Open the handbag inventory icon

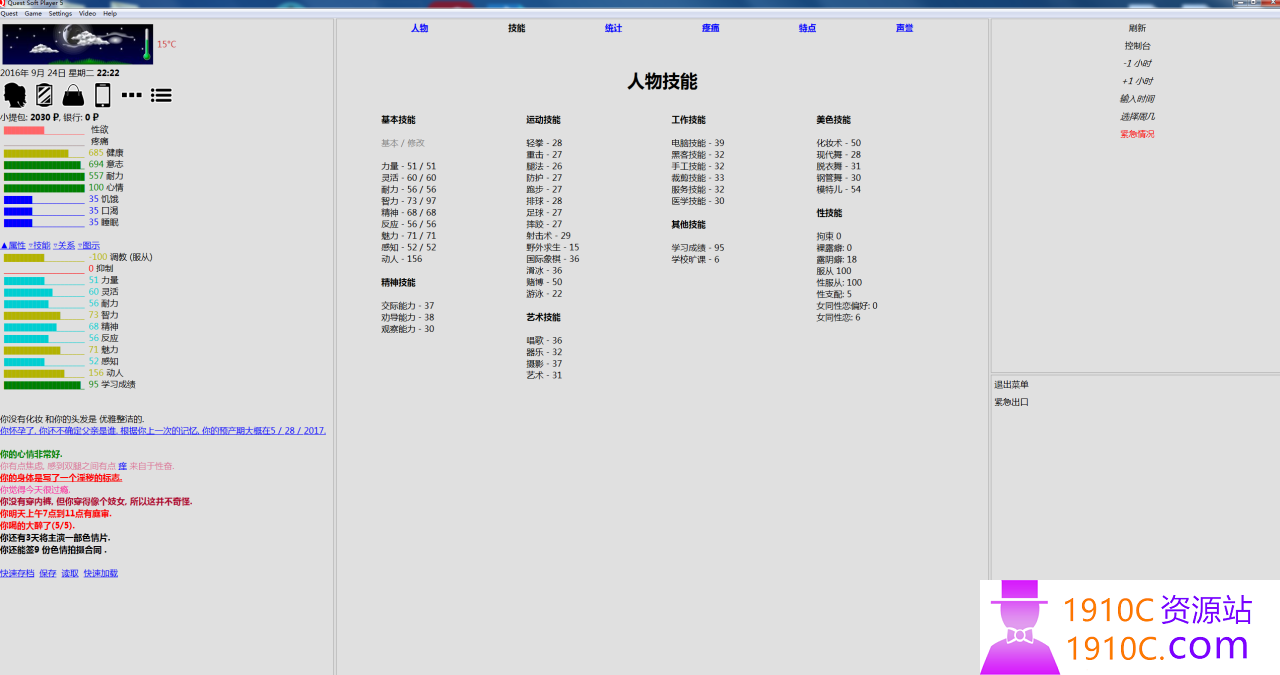(73, 95)
